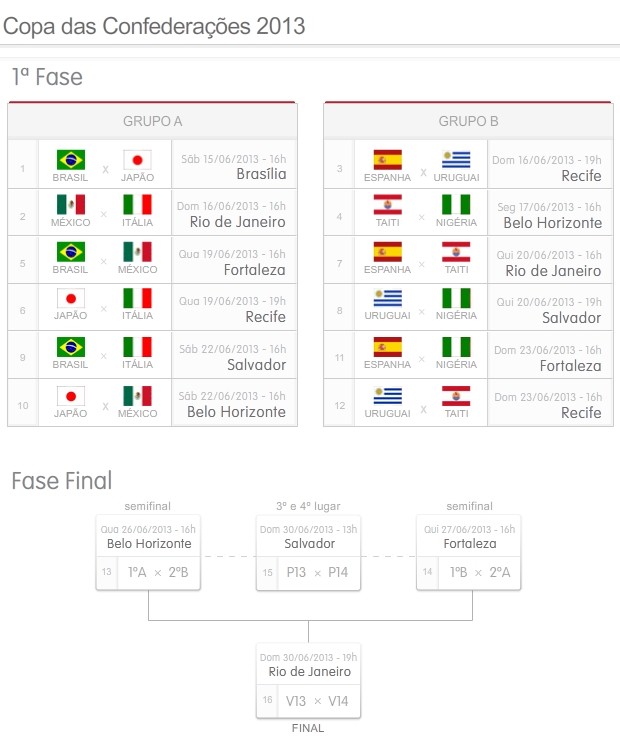Click Uruguay flag in Uruguai x Taiti match
The image size is (620, 750).
pyautogui.click(x=387, y=394)
